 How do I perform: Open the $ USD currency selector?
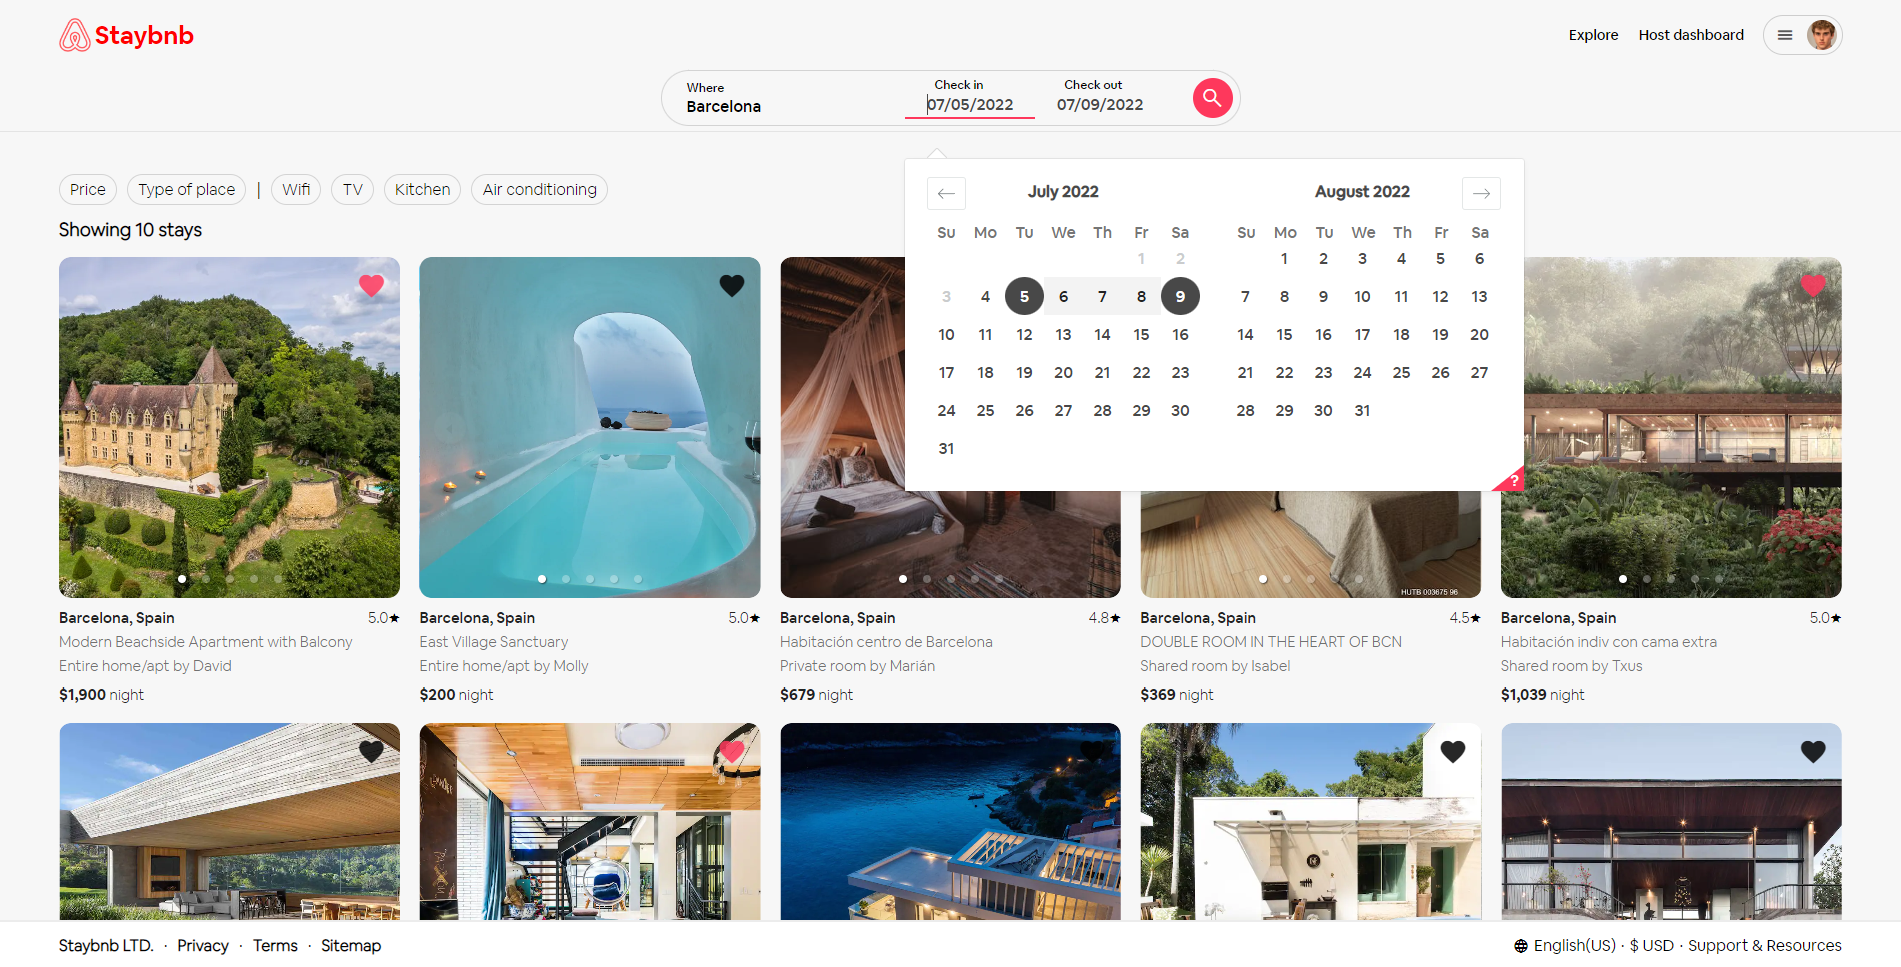pyautogui.click(x=1650, y=945)
